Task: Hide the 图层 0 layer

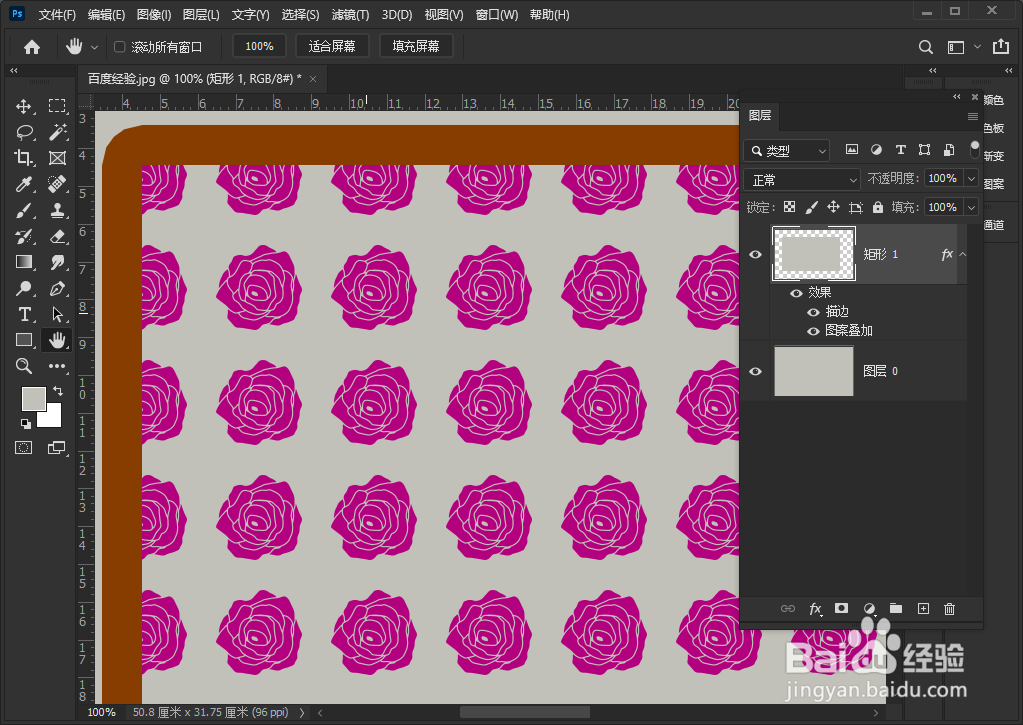Action: pyautogui.click(x=756, y=371)
